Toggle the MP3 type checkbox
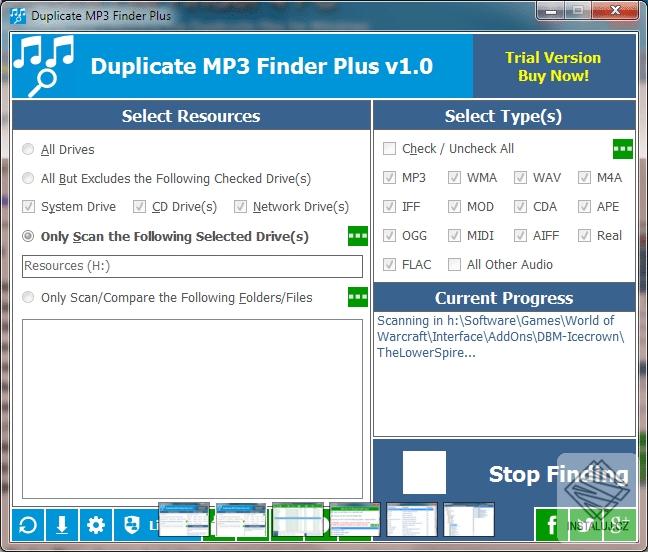Viewport: 648px width, 553px height. coord(389,177)
